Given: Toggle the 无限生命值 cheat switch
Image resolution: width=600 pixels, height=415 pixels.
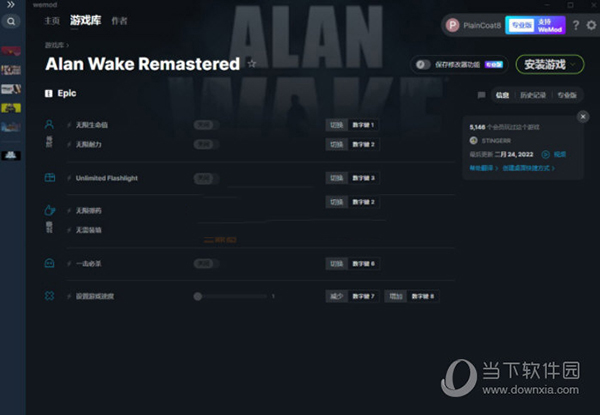Looking at the screenshot, I should click(x=204, y=125).
